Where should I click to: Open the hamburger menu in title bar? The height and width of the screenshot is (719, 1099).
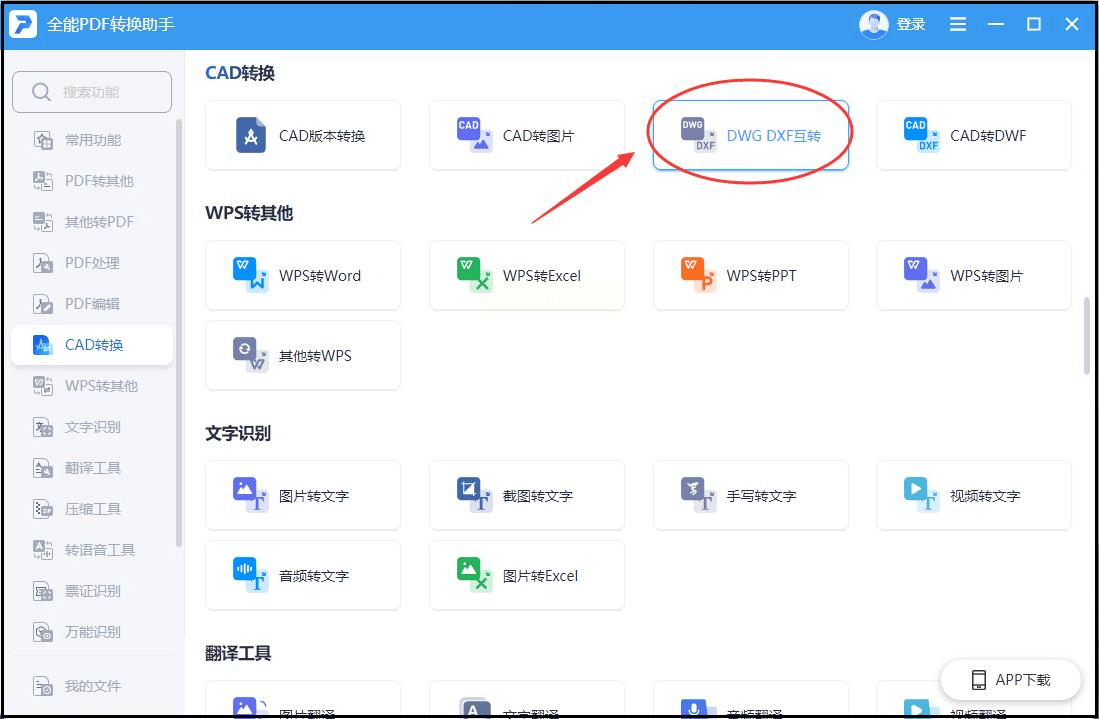958,24
